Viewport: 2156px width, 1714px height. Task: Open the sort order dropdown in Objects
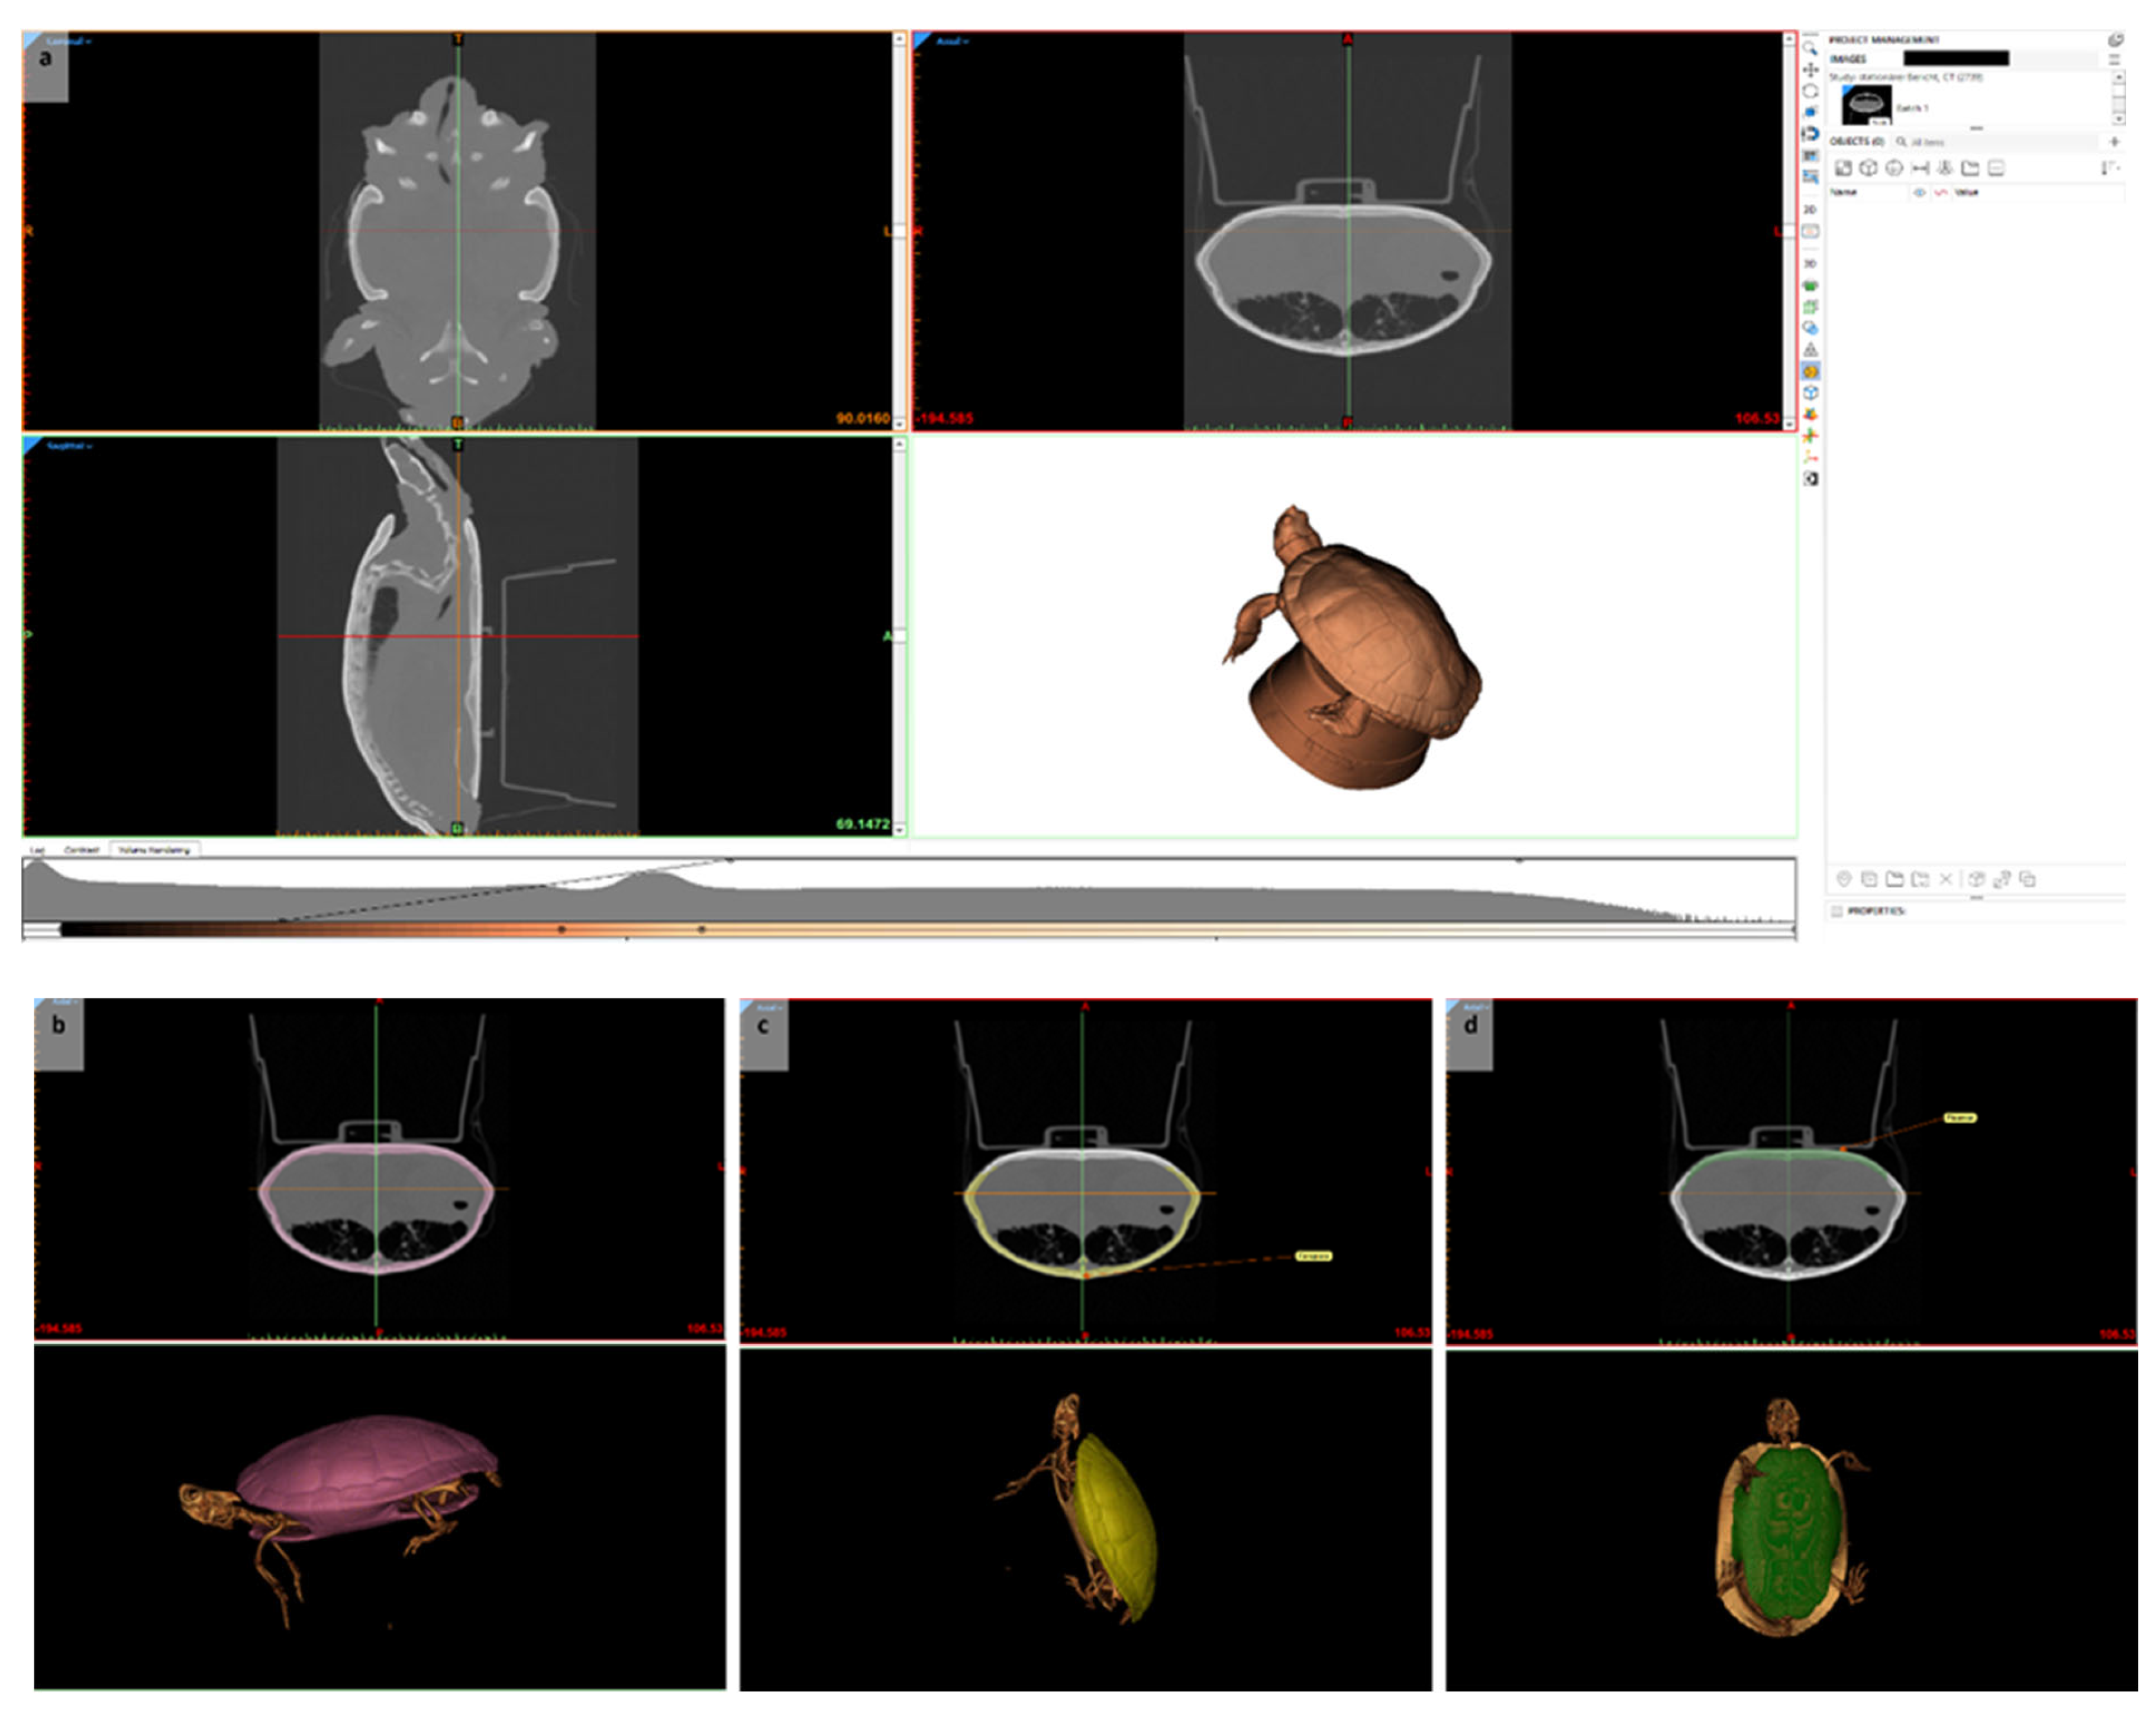(x=2109, y=168)
